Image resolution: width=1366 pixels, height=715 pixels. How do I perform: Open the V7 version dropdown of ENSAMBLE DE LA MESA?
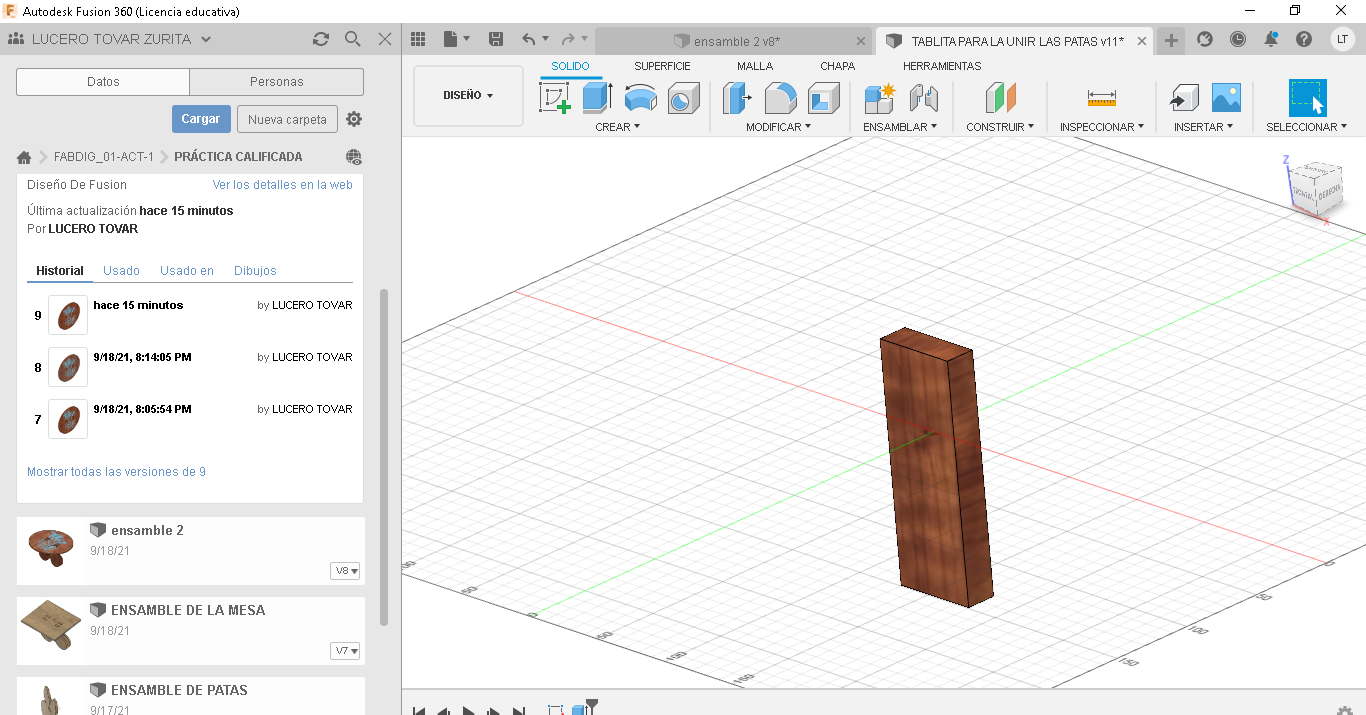[345, 651]
